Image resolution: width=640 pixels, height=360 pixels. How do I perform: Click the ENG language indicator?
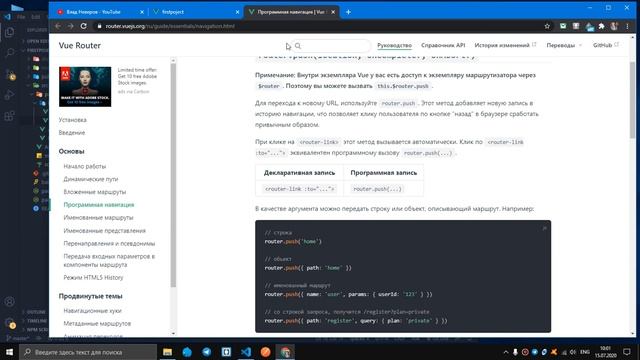click(584, 352)
